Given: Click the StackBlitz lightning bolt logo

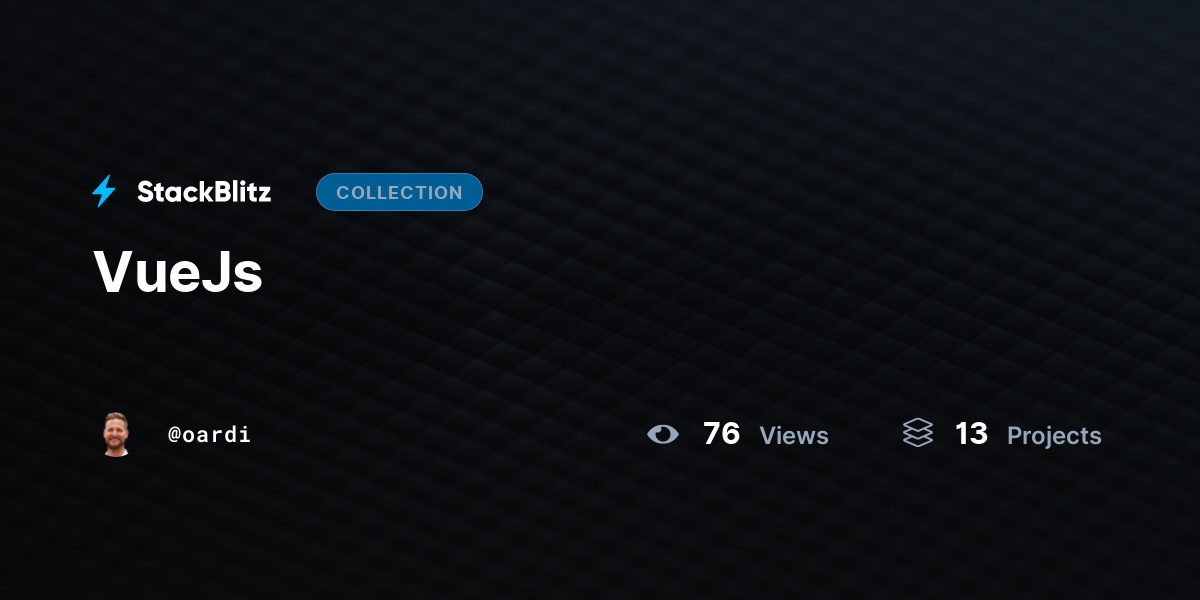Looking at the screenshot, I should 104,191.
